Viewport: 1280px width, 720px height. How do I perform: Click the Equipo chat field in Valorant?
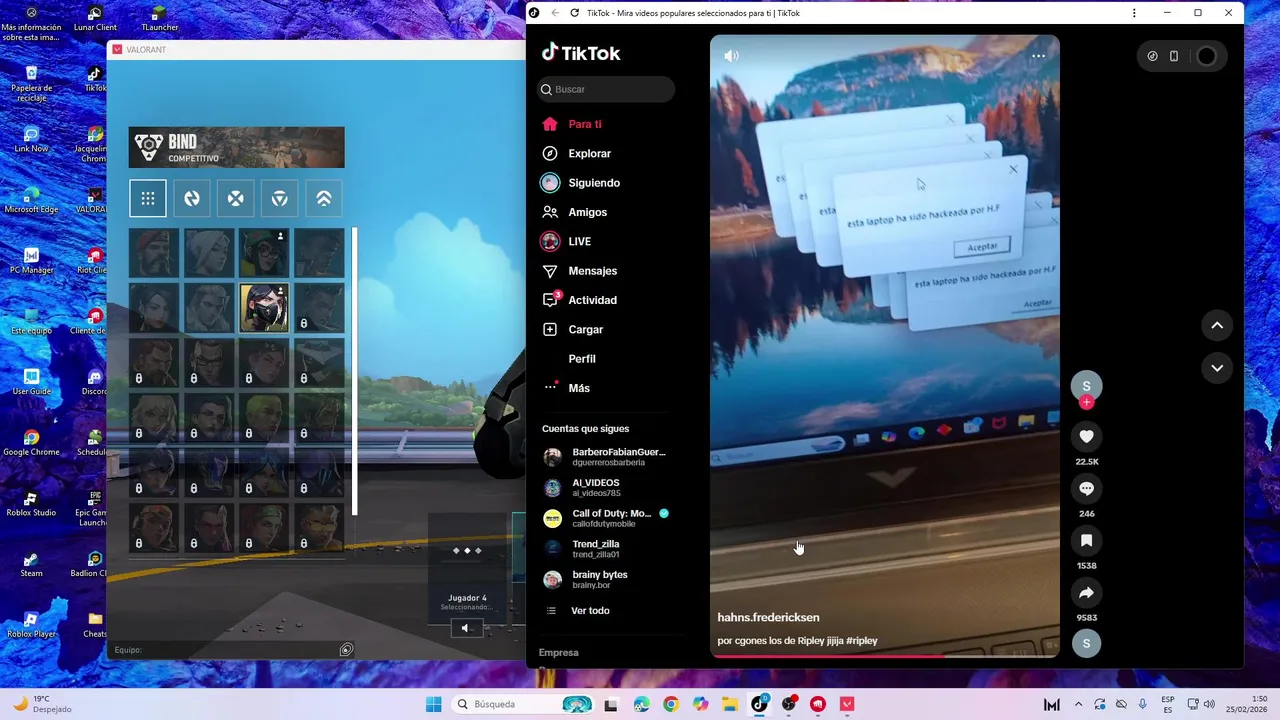(x=224, y=650)
